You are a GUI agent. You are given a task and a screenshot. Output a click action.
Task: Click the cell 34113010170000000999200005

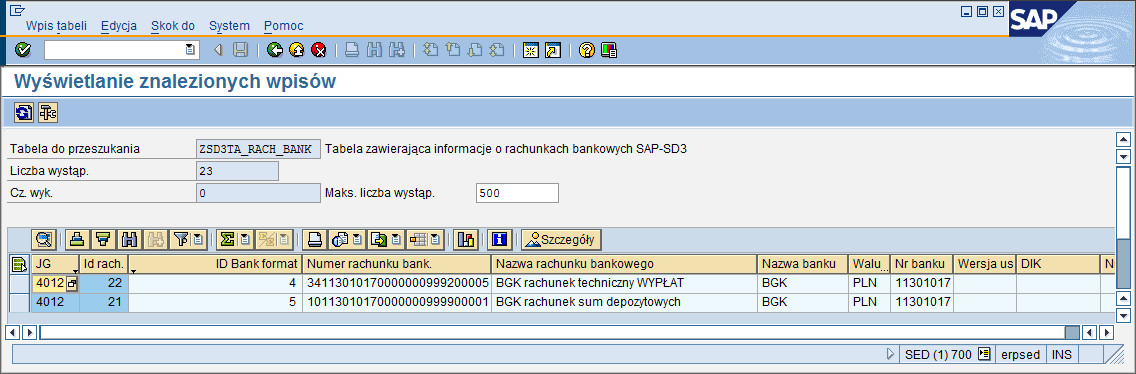click(x=397, y=283)
